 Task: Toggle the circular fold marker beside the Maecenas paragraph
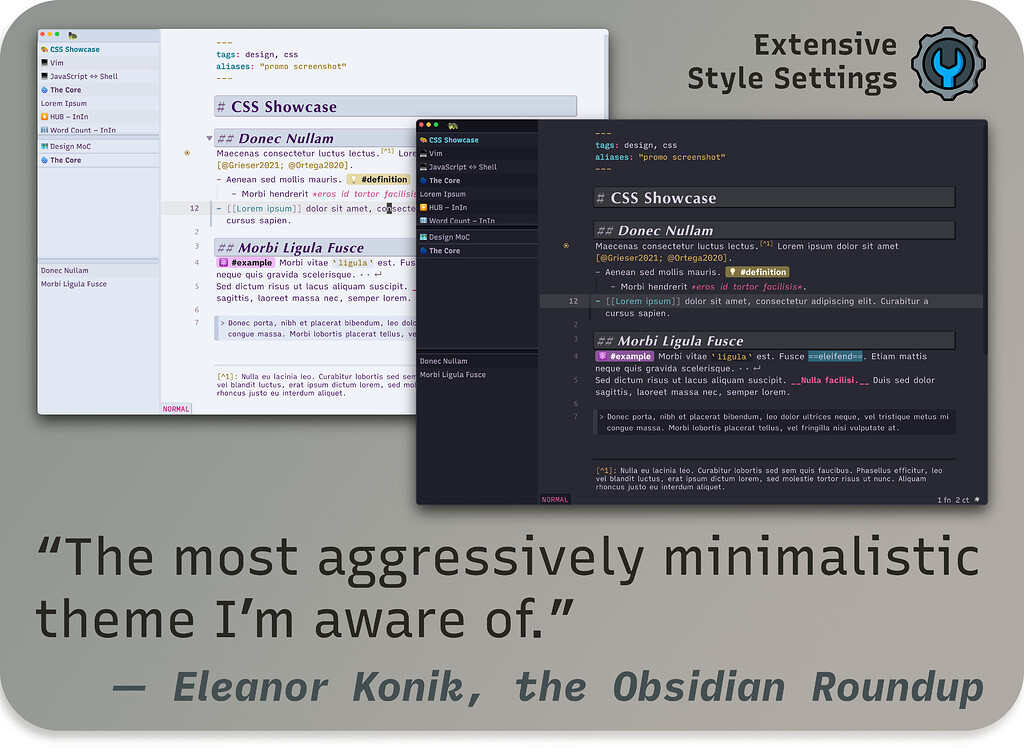point(185,153)
